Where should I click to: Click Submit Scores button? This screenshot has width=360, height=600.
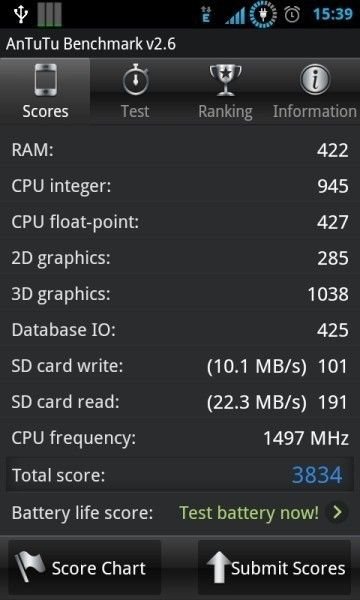(274, 567)
